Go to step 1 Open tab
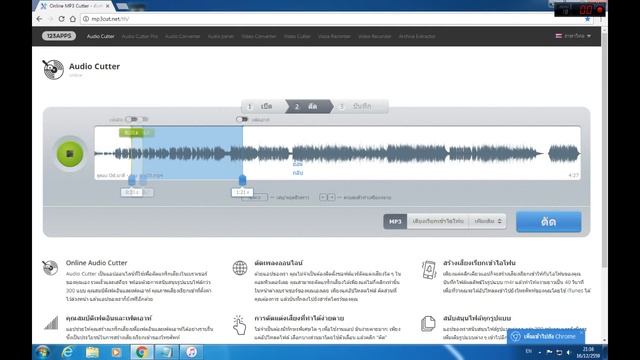Viewport: 640px width, 360px height. pyautogui.click(x=263, y=107)
